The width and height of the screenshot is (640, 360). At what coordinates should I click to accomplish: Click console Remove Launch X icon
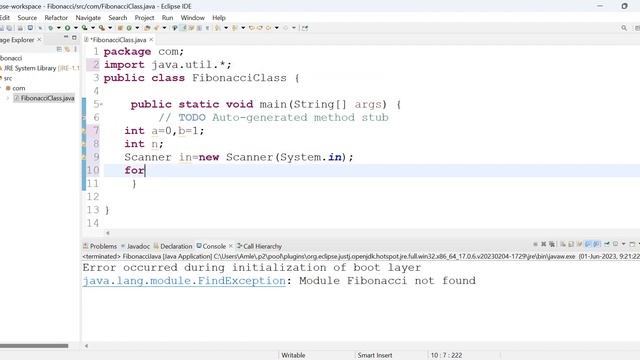click(x=543, y=244)
